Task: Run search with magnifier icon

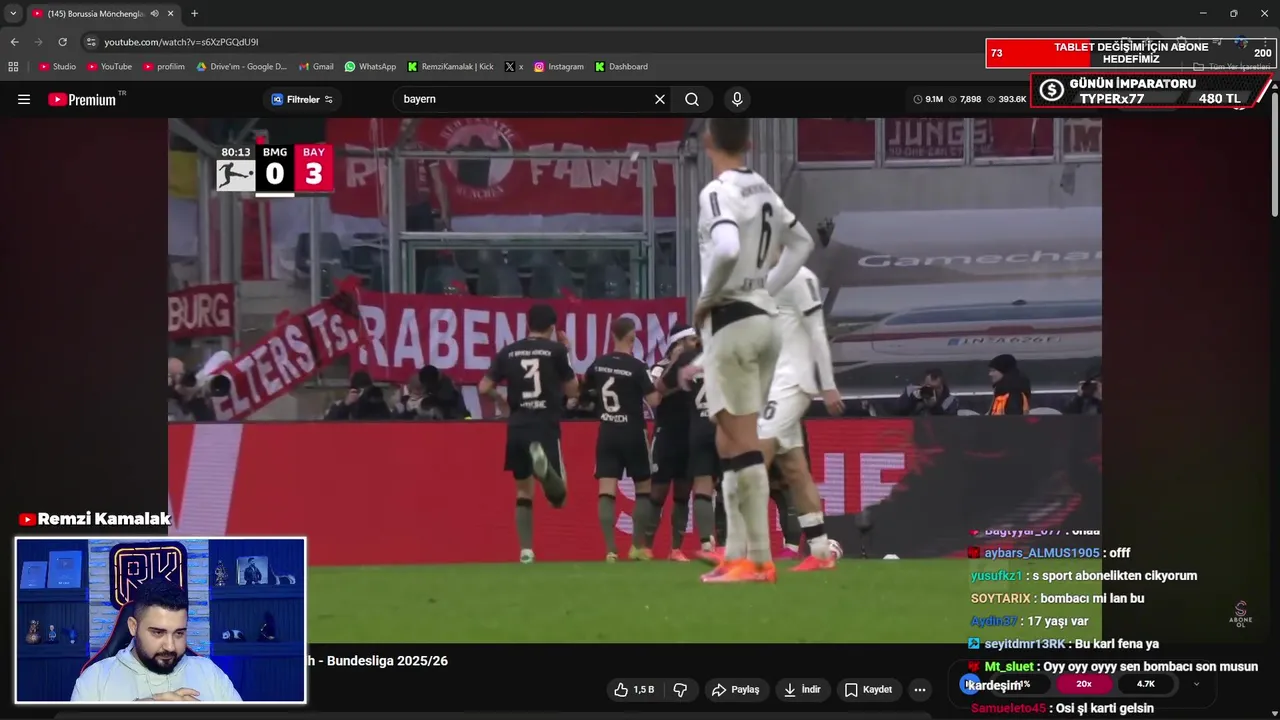Action: 692,99
